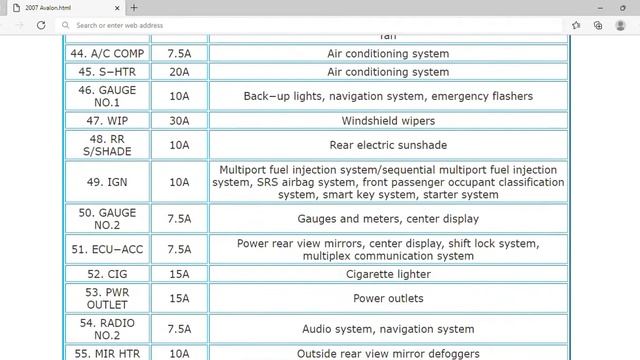Click 10A value in IGN row

179,182
